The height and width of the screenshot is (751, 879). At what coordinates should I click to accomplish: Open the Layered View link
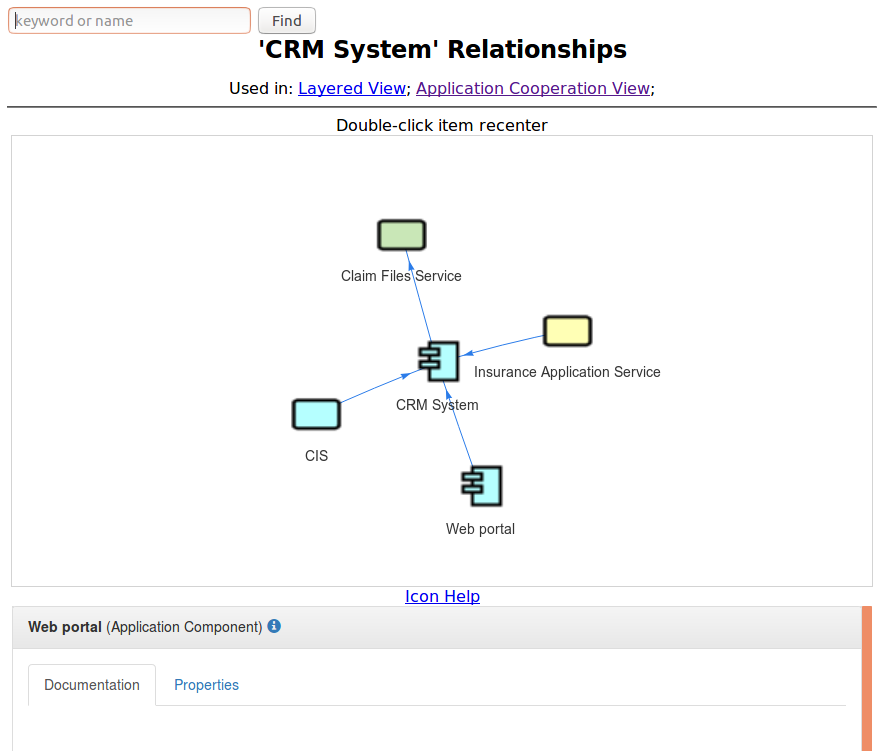[352, 88]
